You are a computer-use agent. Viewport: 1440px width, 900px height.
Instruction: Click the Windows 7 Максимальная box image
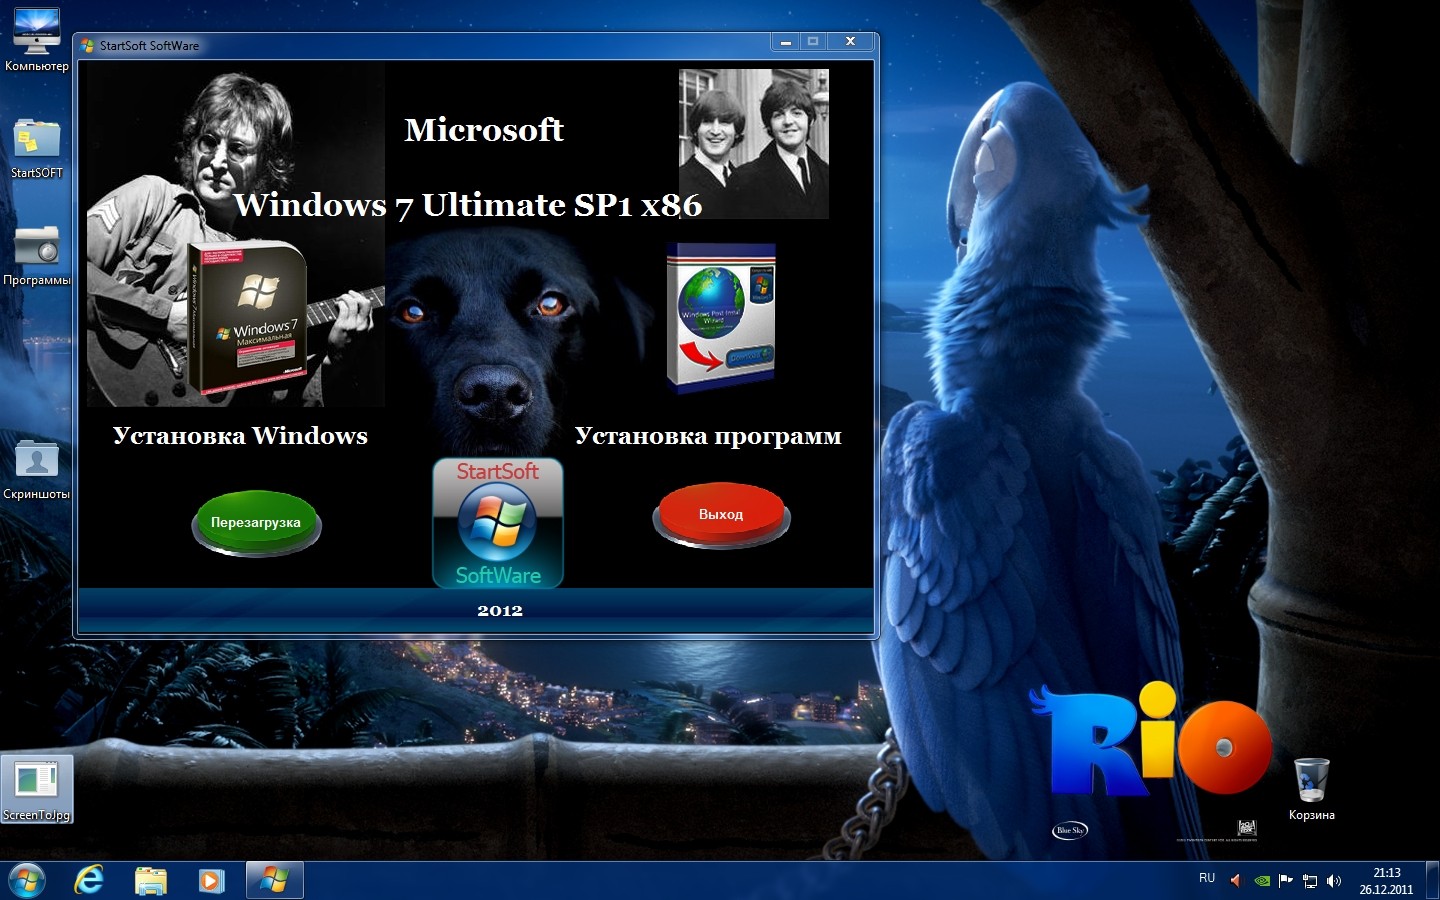248,320
